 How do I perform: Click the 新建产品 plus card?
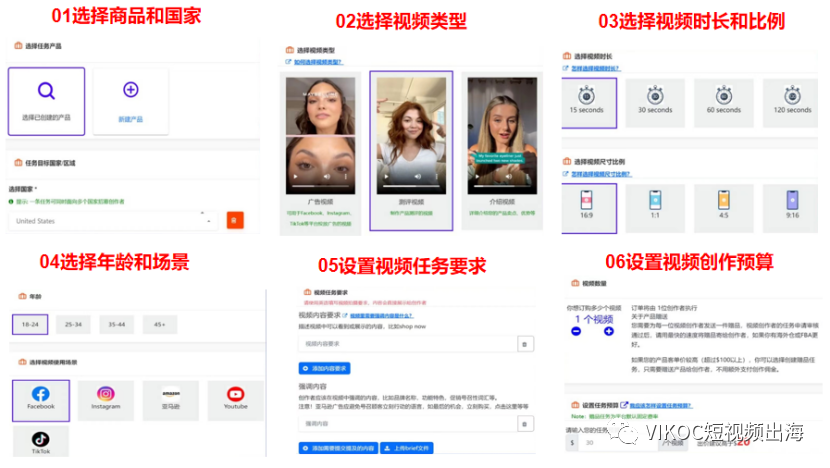pos(131,101)
